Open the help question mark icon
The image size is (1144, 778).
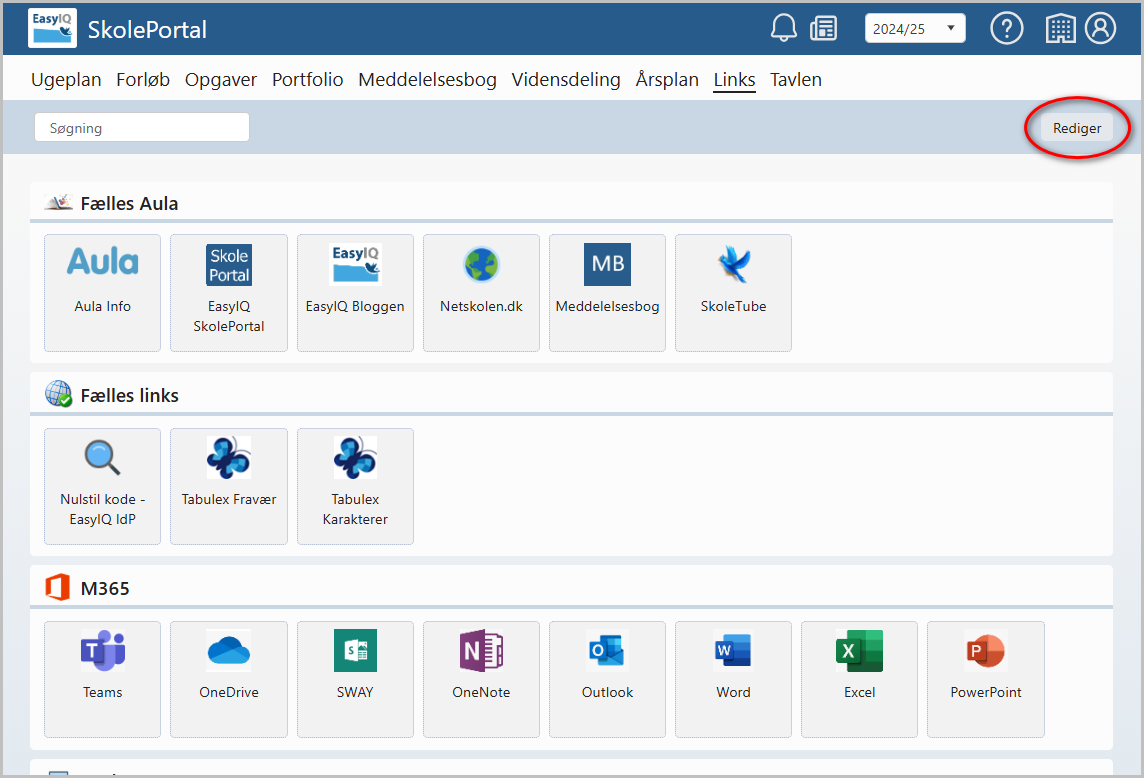tap(1007, 28)
